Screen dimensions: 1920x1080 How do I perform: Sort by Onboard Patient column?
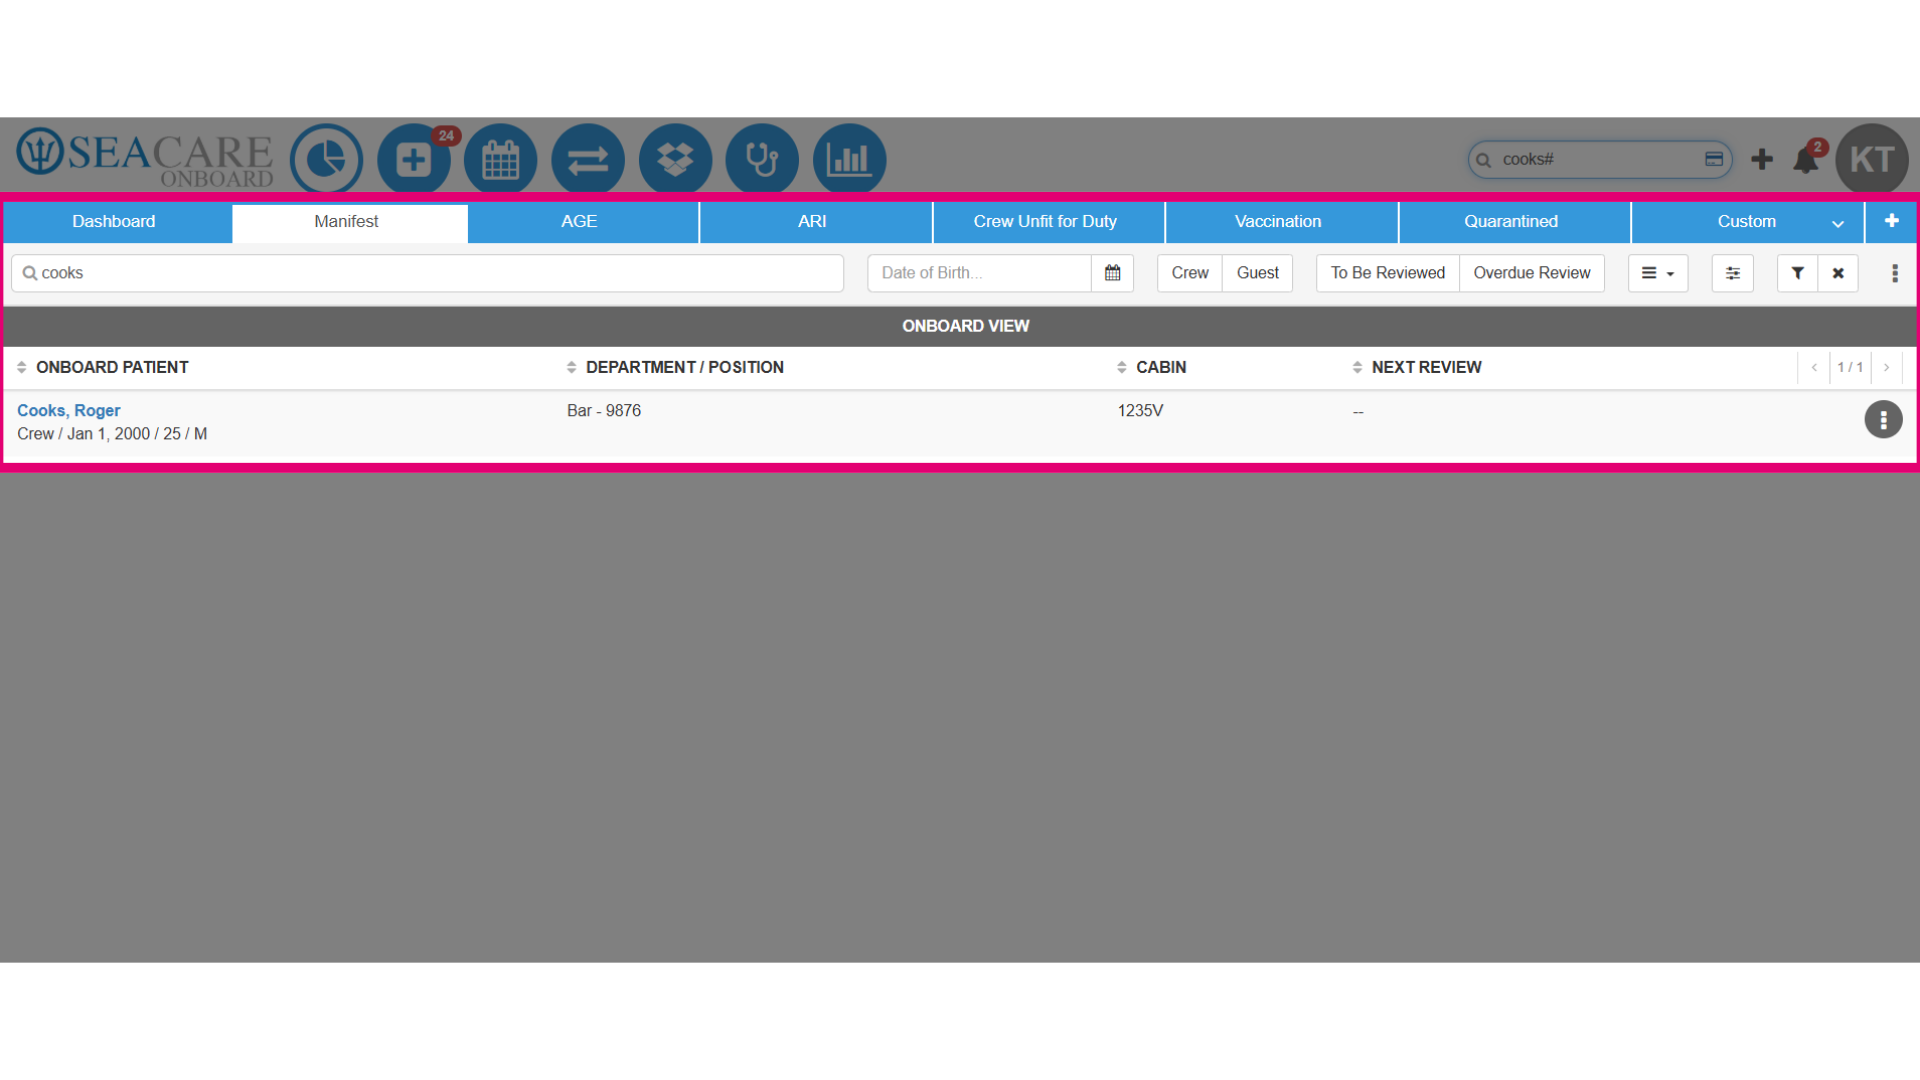(x=103, y=367)
